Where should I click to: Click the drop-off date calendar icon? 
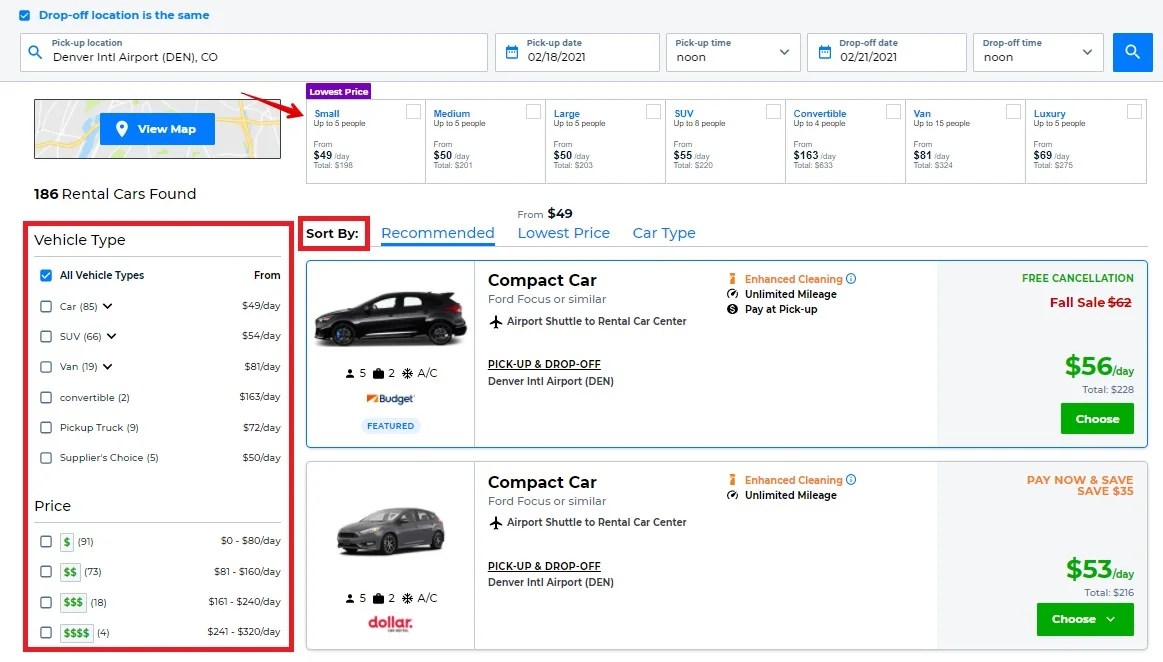[x=824, y=52]
